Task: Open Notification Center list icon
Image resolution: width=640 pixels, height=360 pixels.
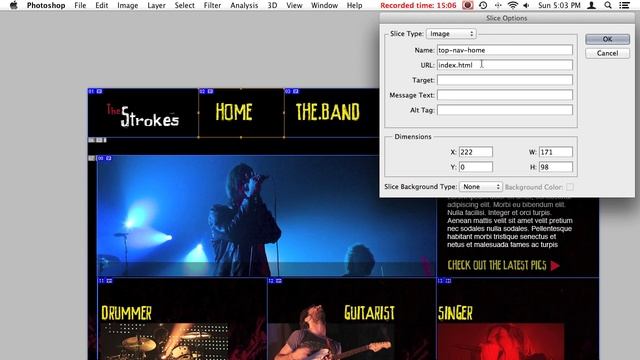Action: pos(624,5)
